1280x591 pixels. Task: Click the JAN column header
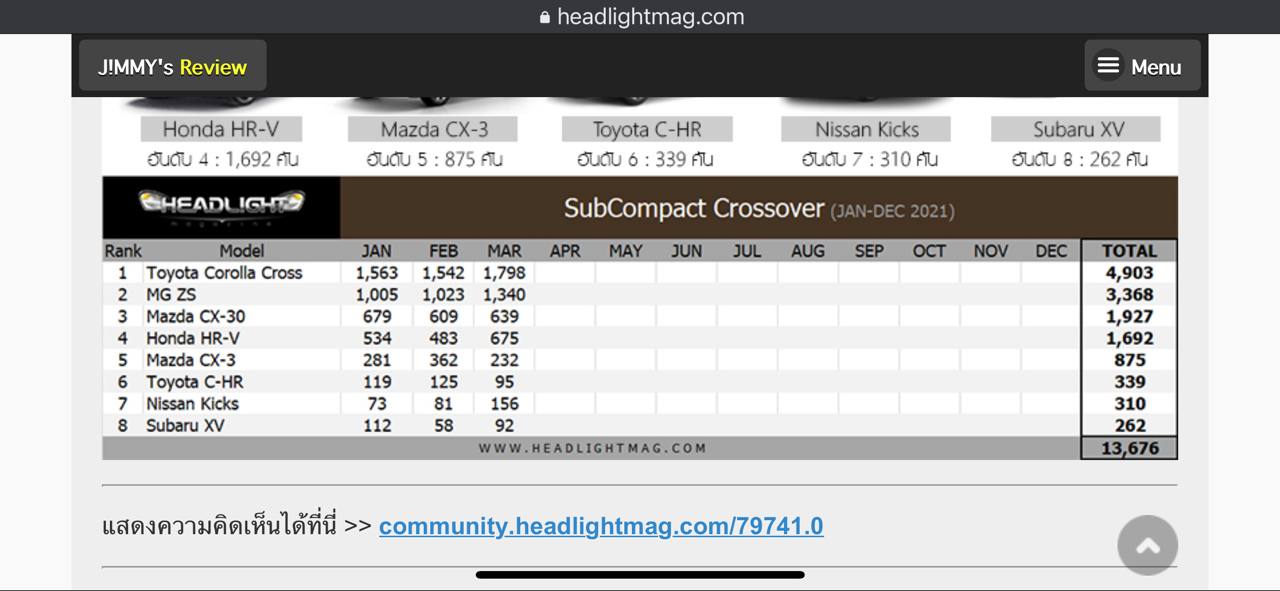[x=376, y=251]
